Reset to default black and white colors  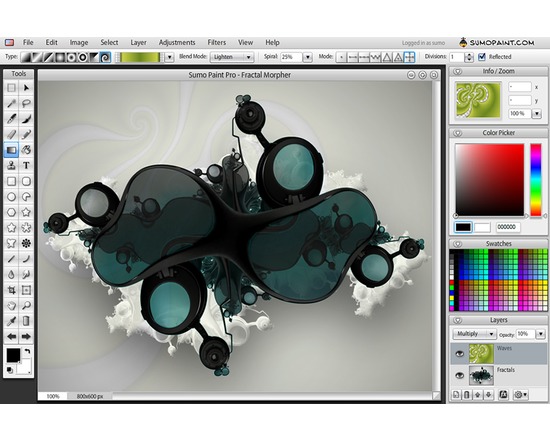pyautogui.click(x=9, y=370)
